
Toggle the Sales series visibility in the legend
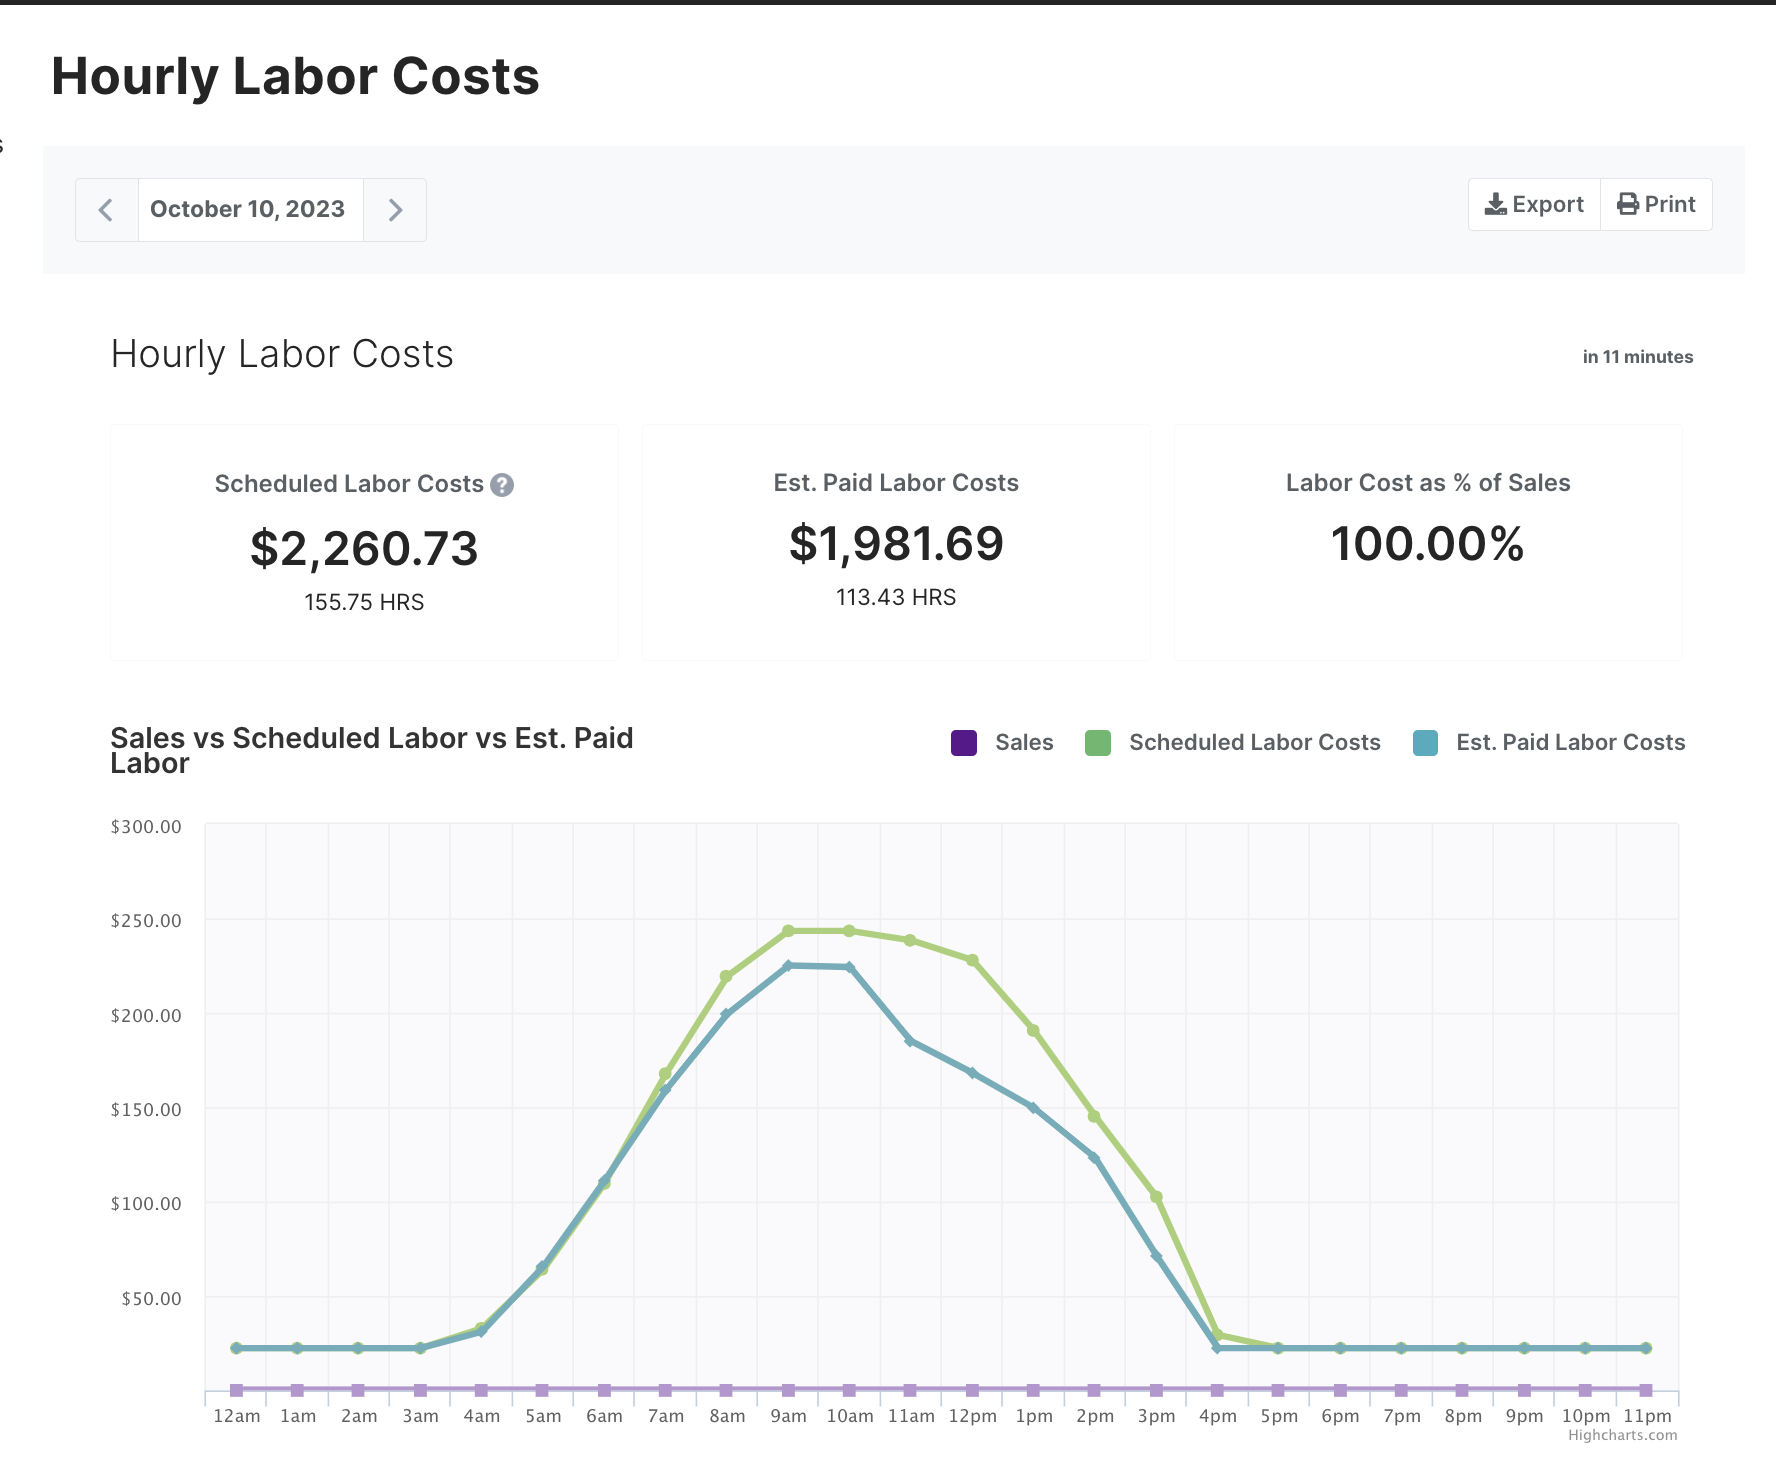[1022, 742]
